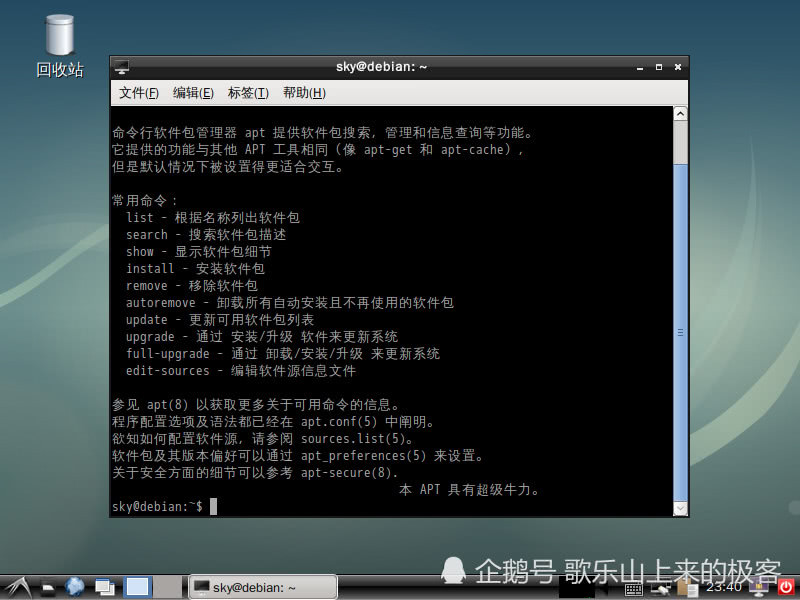Open the 标签(T) menu
This screenshot has height=600, width=800.
coord(248,93)
